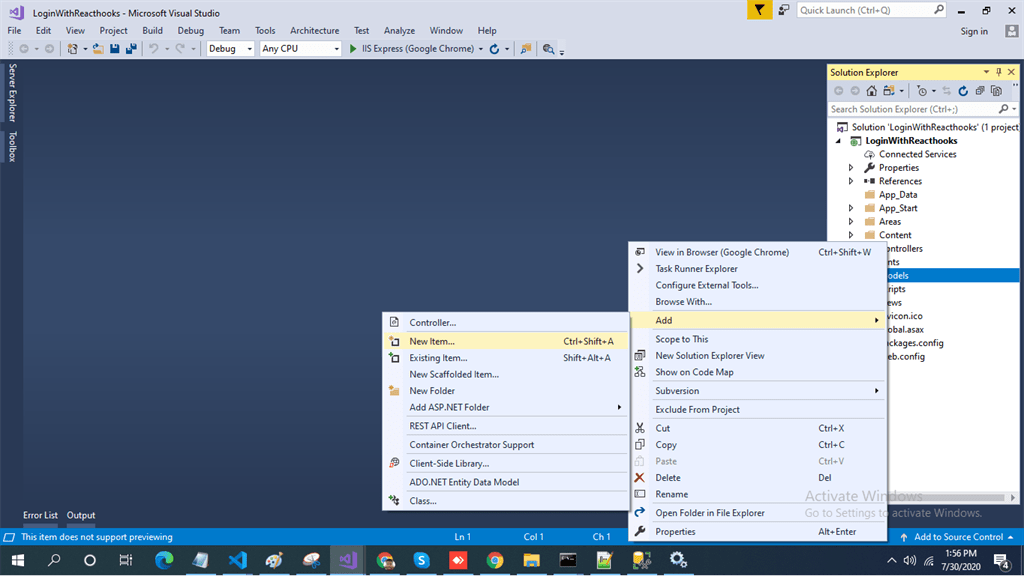1024x576 pixels.
Task: Toggle Show All Files in Solution Explorer
Action: click(996, 91)
